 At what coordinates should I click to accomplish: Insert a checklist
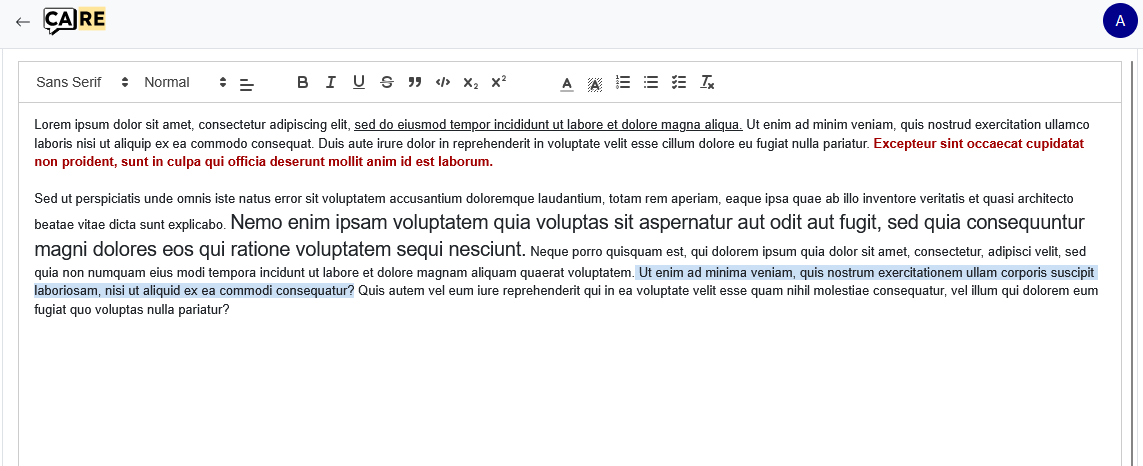click(679, 83)
